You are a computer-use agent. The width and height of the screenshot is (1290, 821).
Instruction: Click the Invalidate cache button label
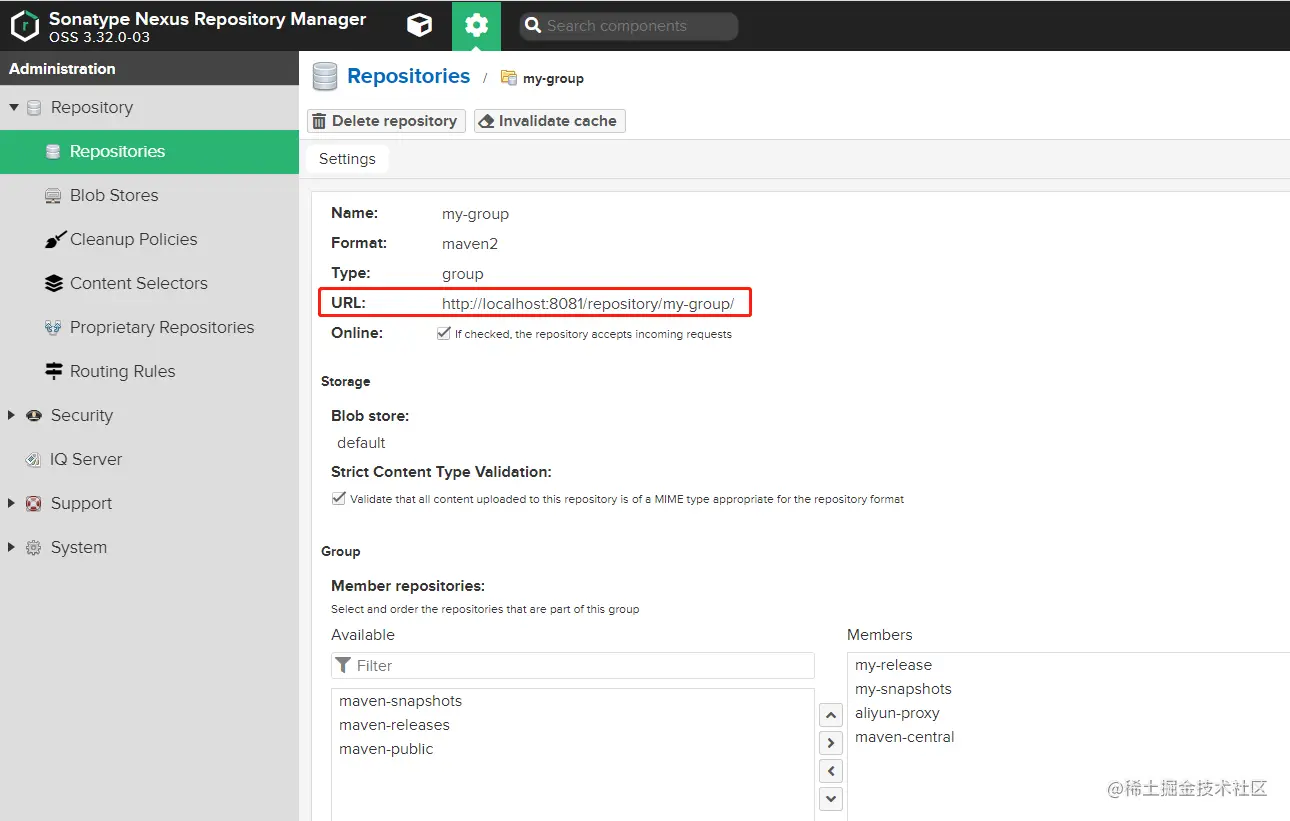(x=557, y=121)
